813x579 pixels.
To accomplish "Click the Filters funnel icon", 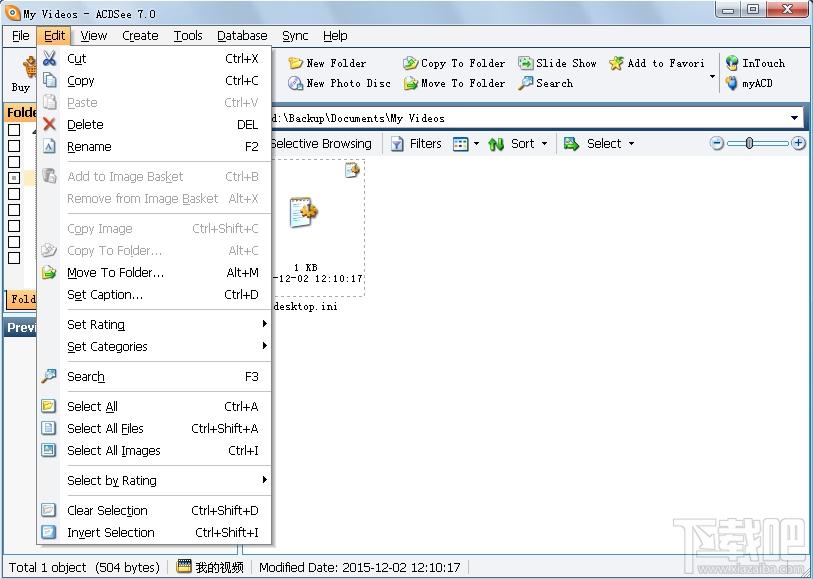I will click(x=397, y=144).
